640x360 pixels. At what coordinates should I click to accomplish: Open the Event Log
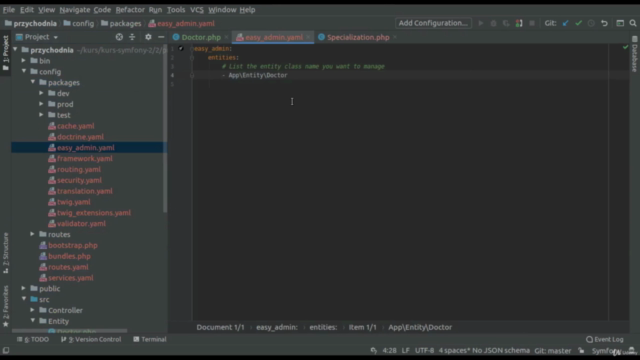pos(605,339)
